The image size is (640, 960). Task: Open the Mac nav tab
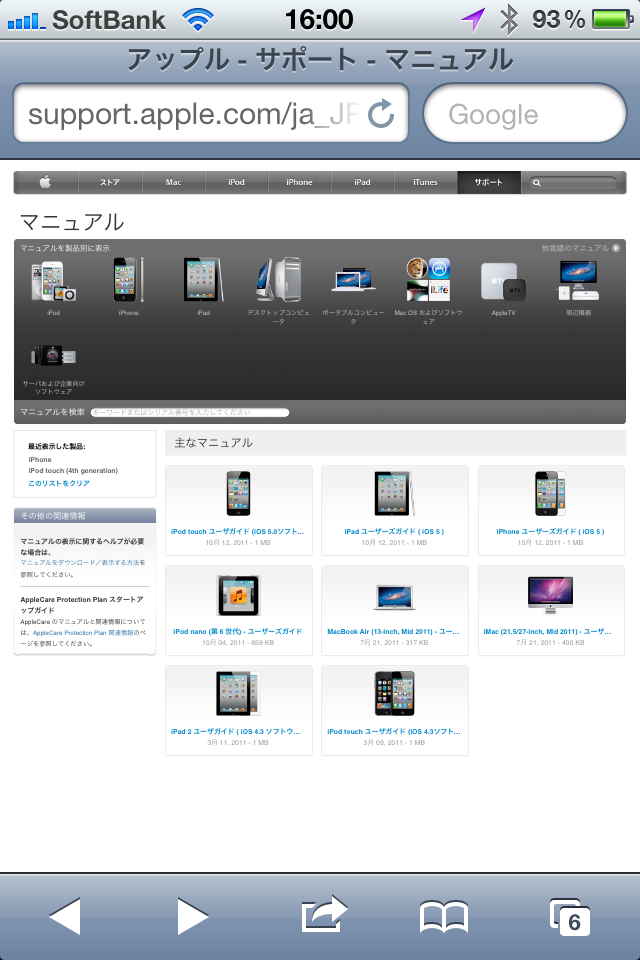tap(173, 182)
